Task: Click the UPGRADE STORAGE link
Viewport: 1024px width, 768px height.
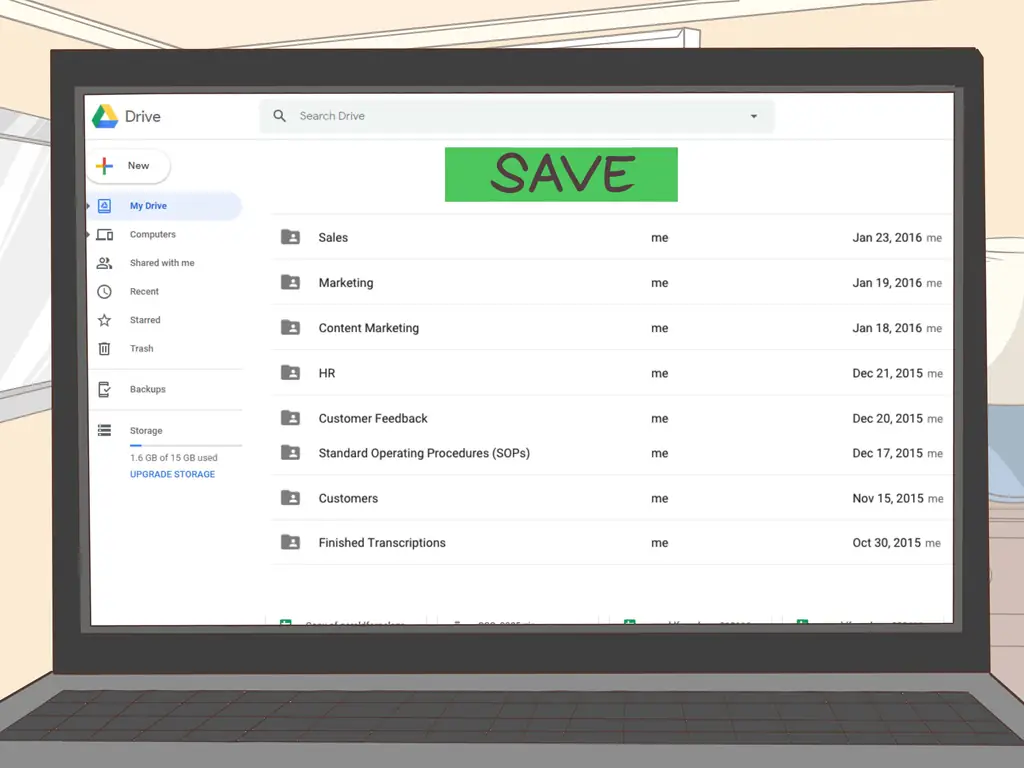Action: pyautogui.click(x=172, y=475)
